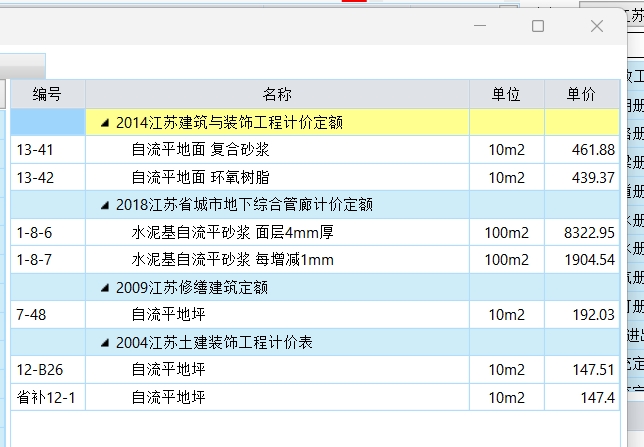Select 自流平地坪 in the 12-B26 row
This screenshot has height=447, width=644.
coord(168,370)
